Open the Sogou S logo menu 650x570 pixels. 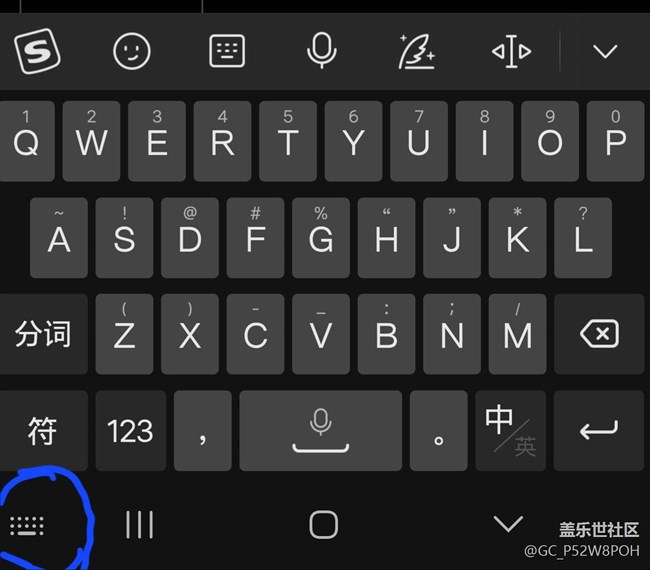37,51
